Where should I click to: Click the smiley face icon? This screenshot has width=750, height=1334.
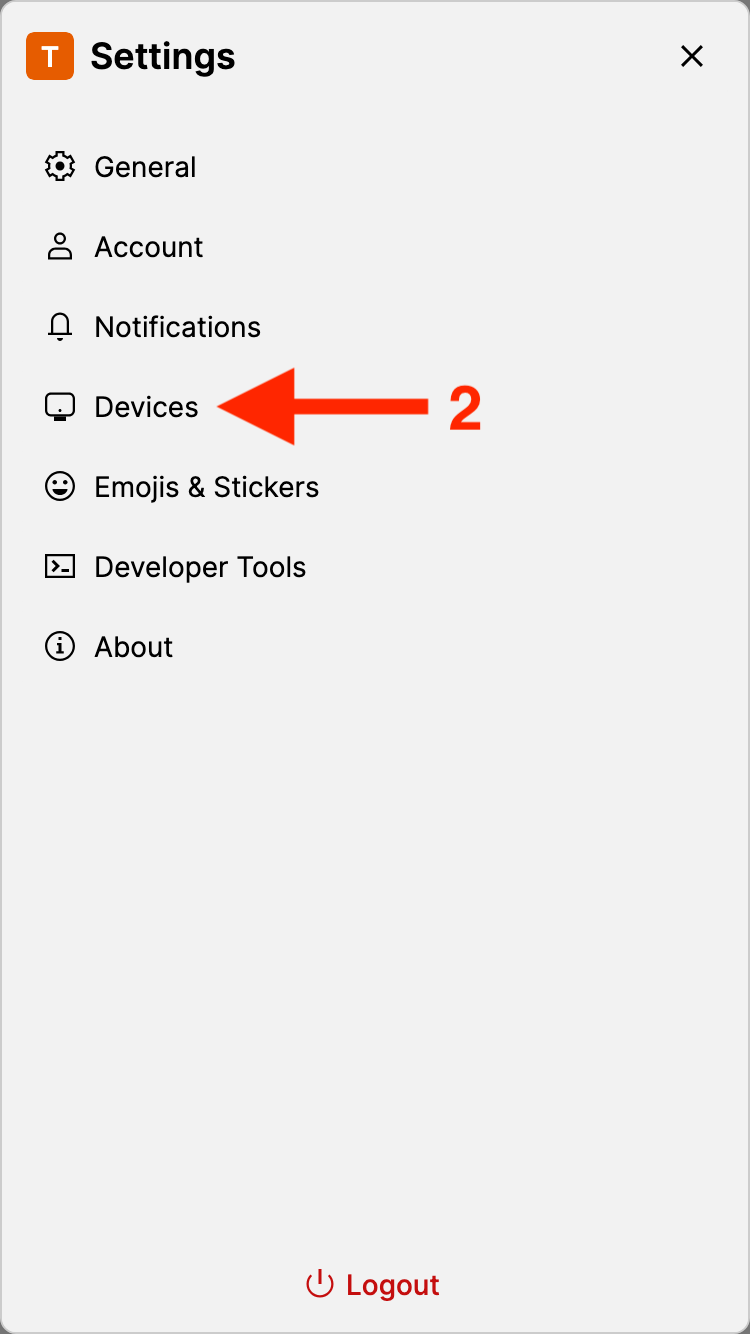[60, 487]
